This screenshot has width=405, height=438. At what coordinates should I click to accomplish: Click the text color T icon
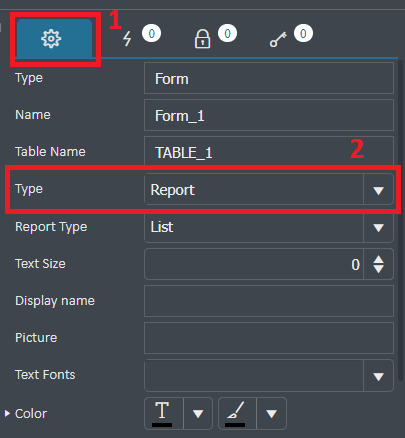[163, 413]
